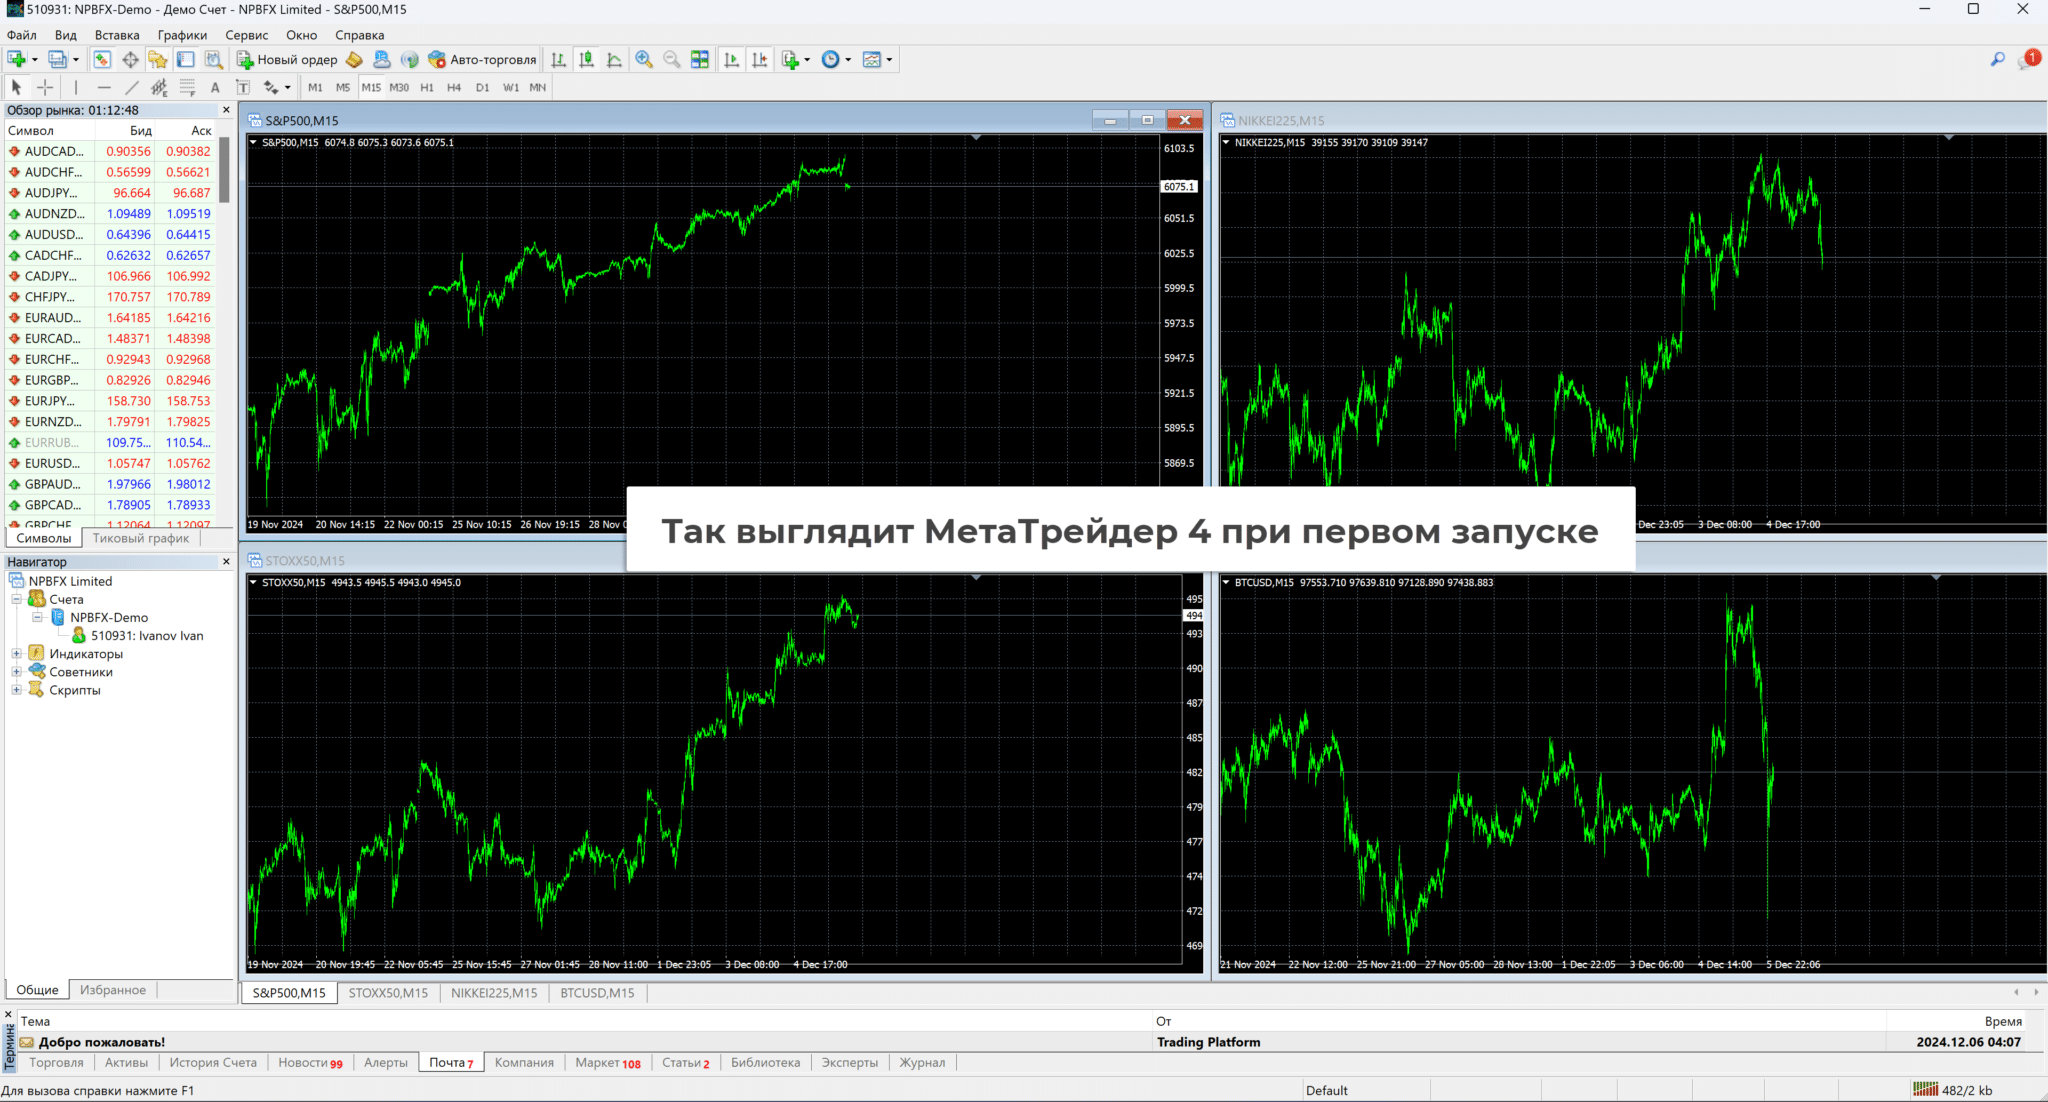This screenshot has width=2048, height=1102.
Task: Open the Periodicity clock dropdown arrow
Action: [848, 60]
